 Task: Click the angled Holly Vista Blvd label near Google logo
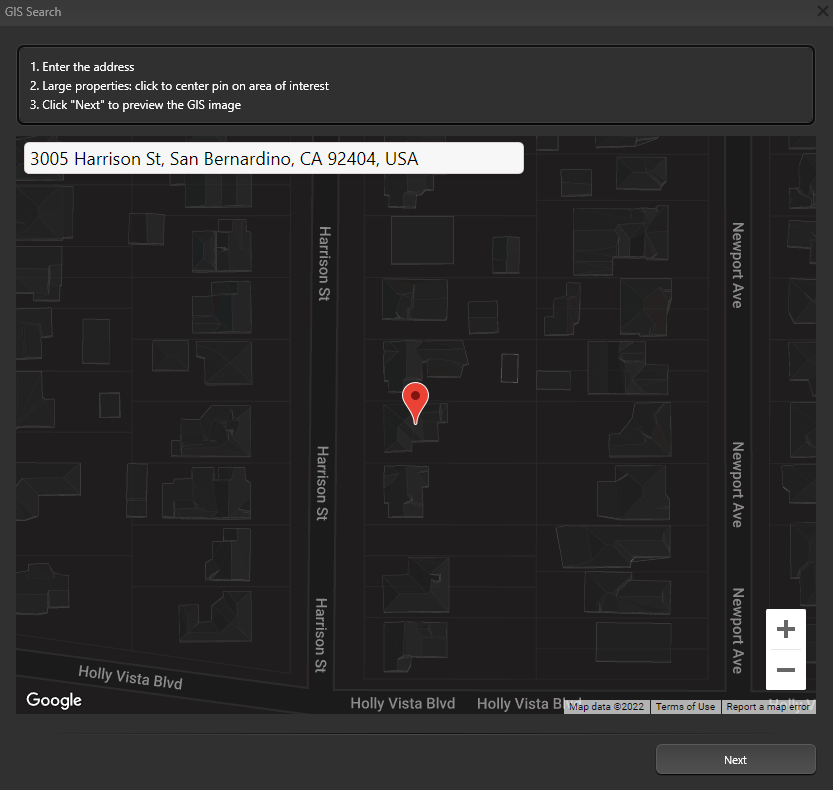(130, 677)
